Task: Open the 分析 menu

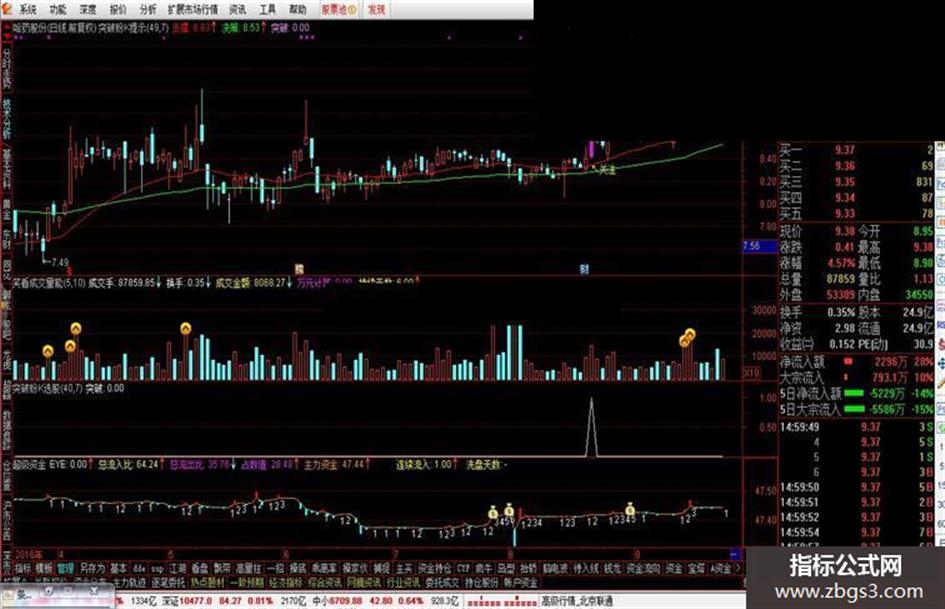Action: [148, 9]
